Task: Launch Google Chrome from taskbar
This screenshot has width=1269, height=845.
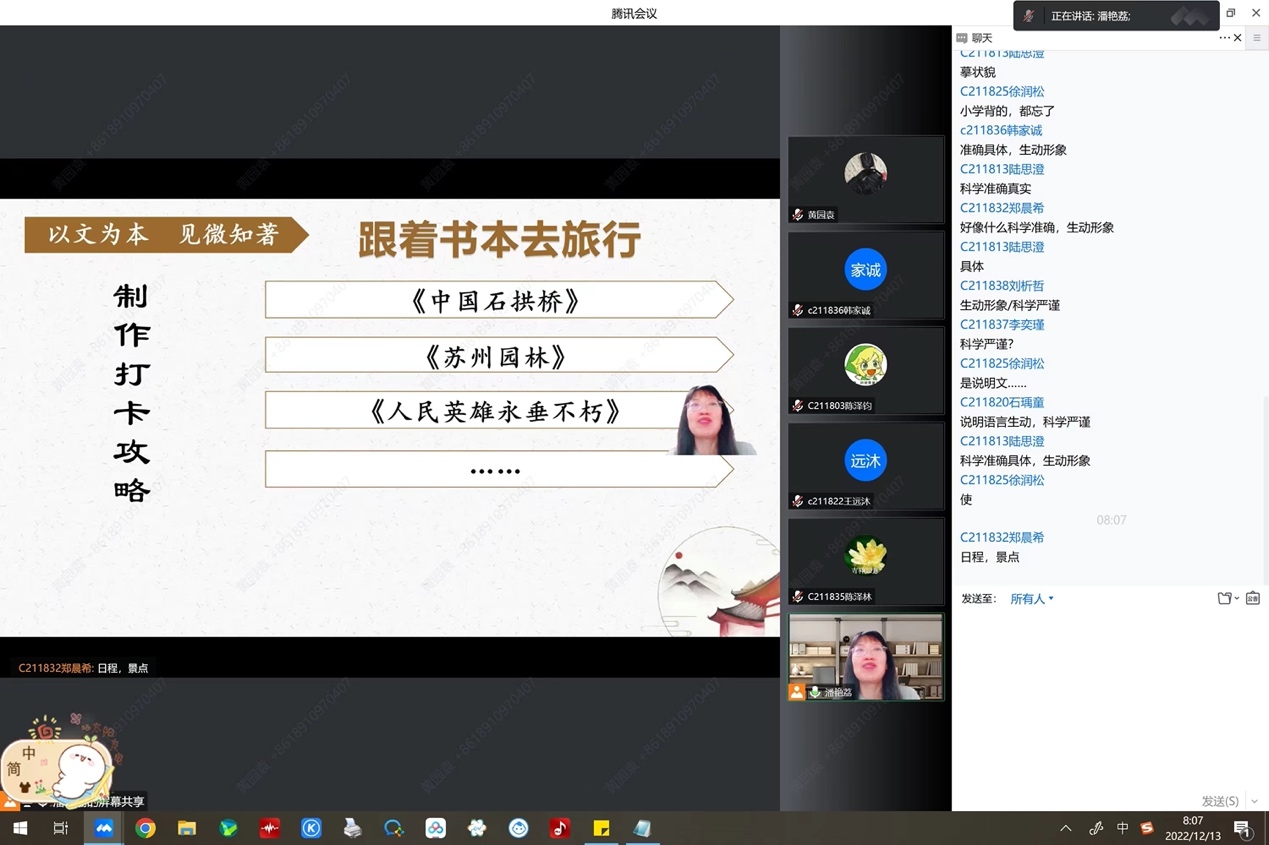Action: (x=146, y=828)
